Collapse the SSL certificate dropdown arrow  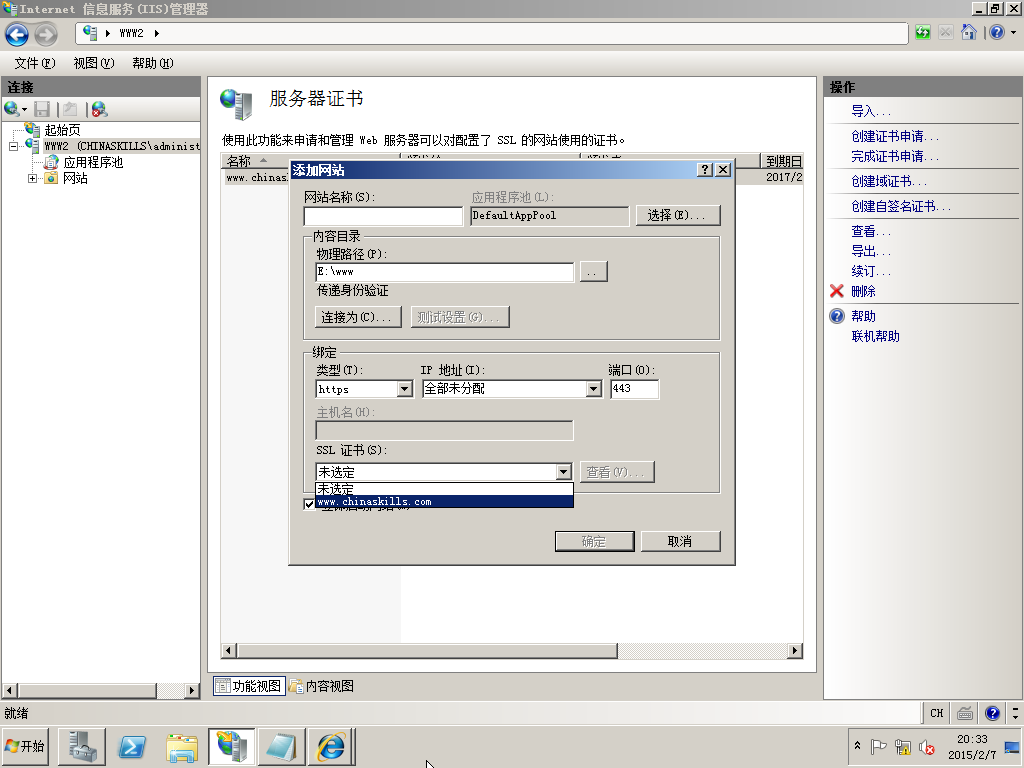coord(564,472)
